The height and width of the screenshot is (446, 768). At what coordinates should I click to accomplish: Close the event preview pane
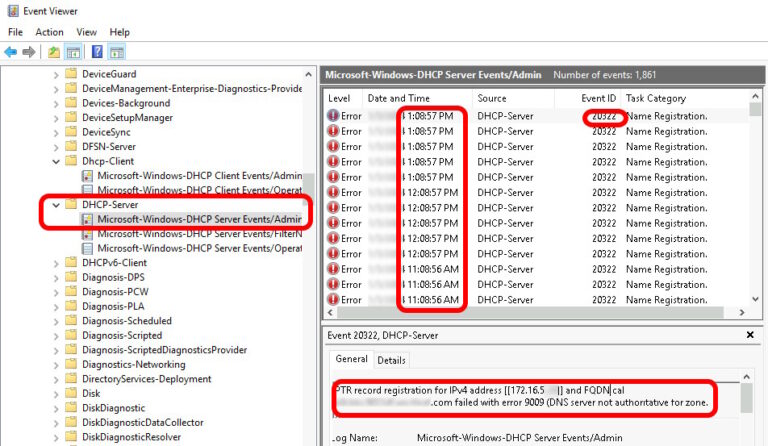pos(750,337)
